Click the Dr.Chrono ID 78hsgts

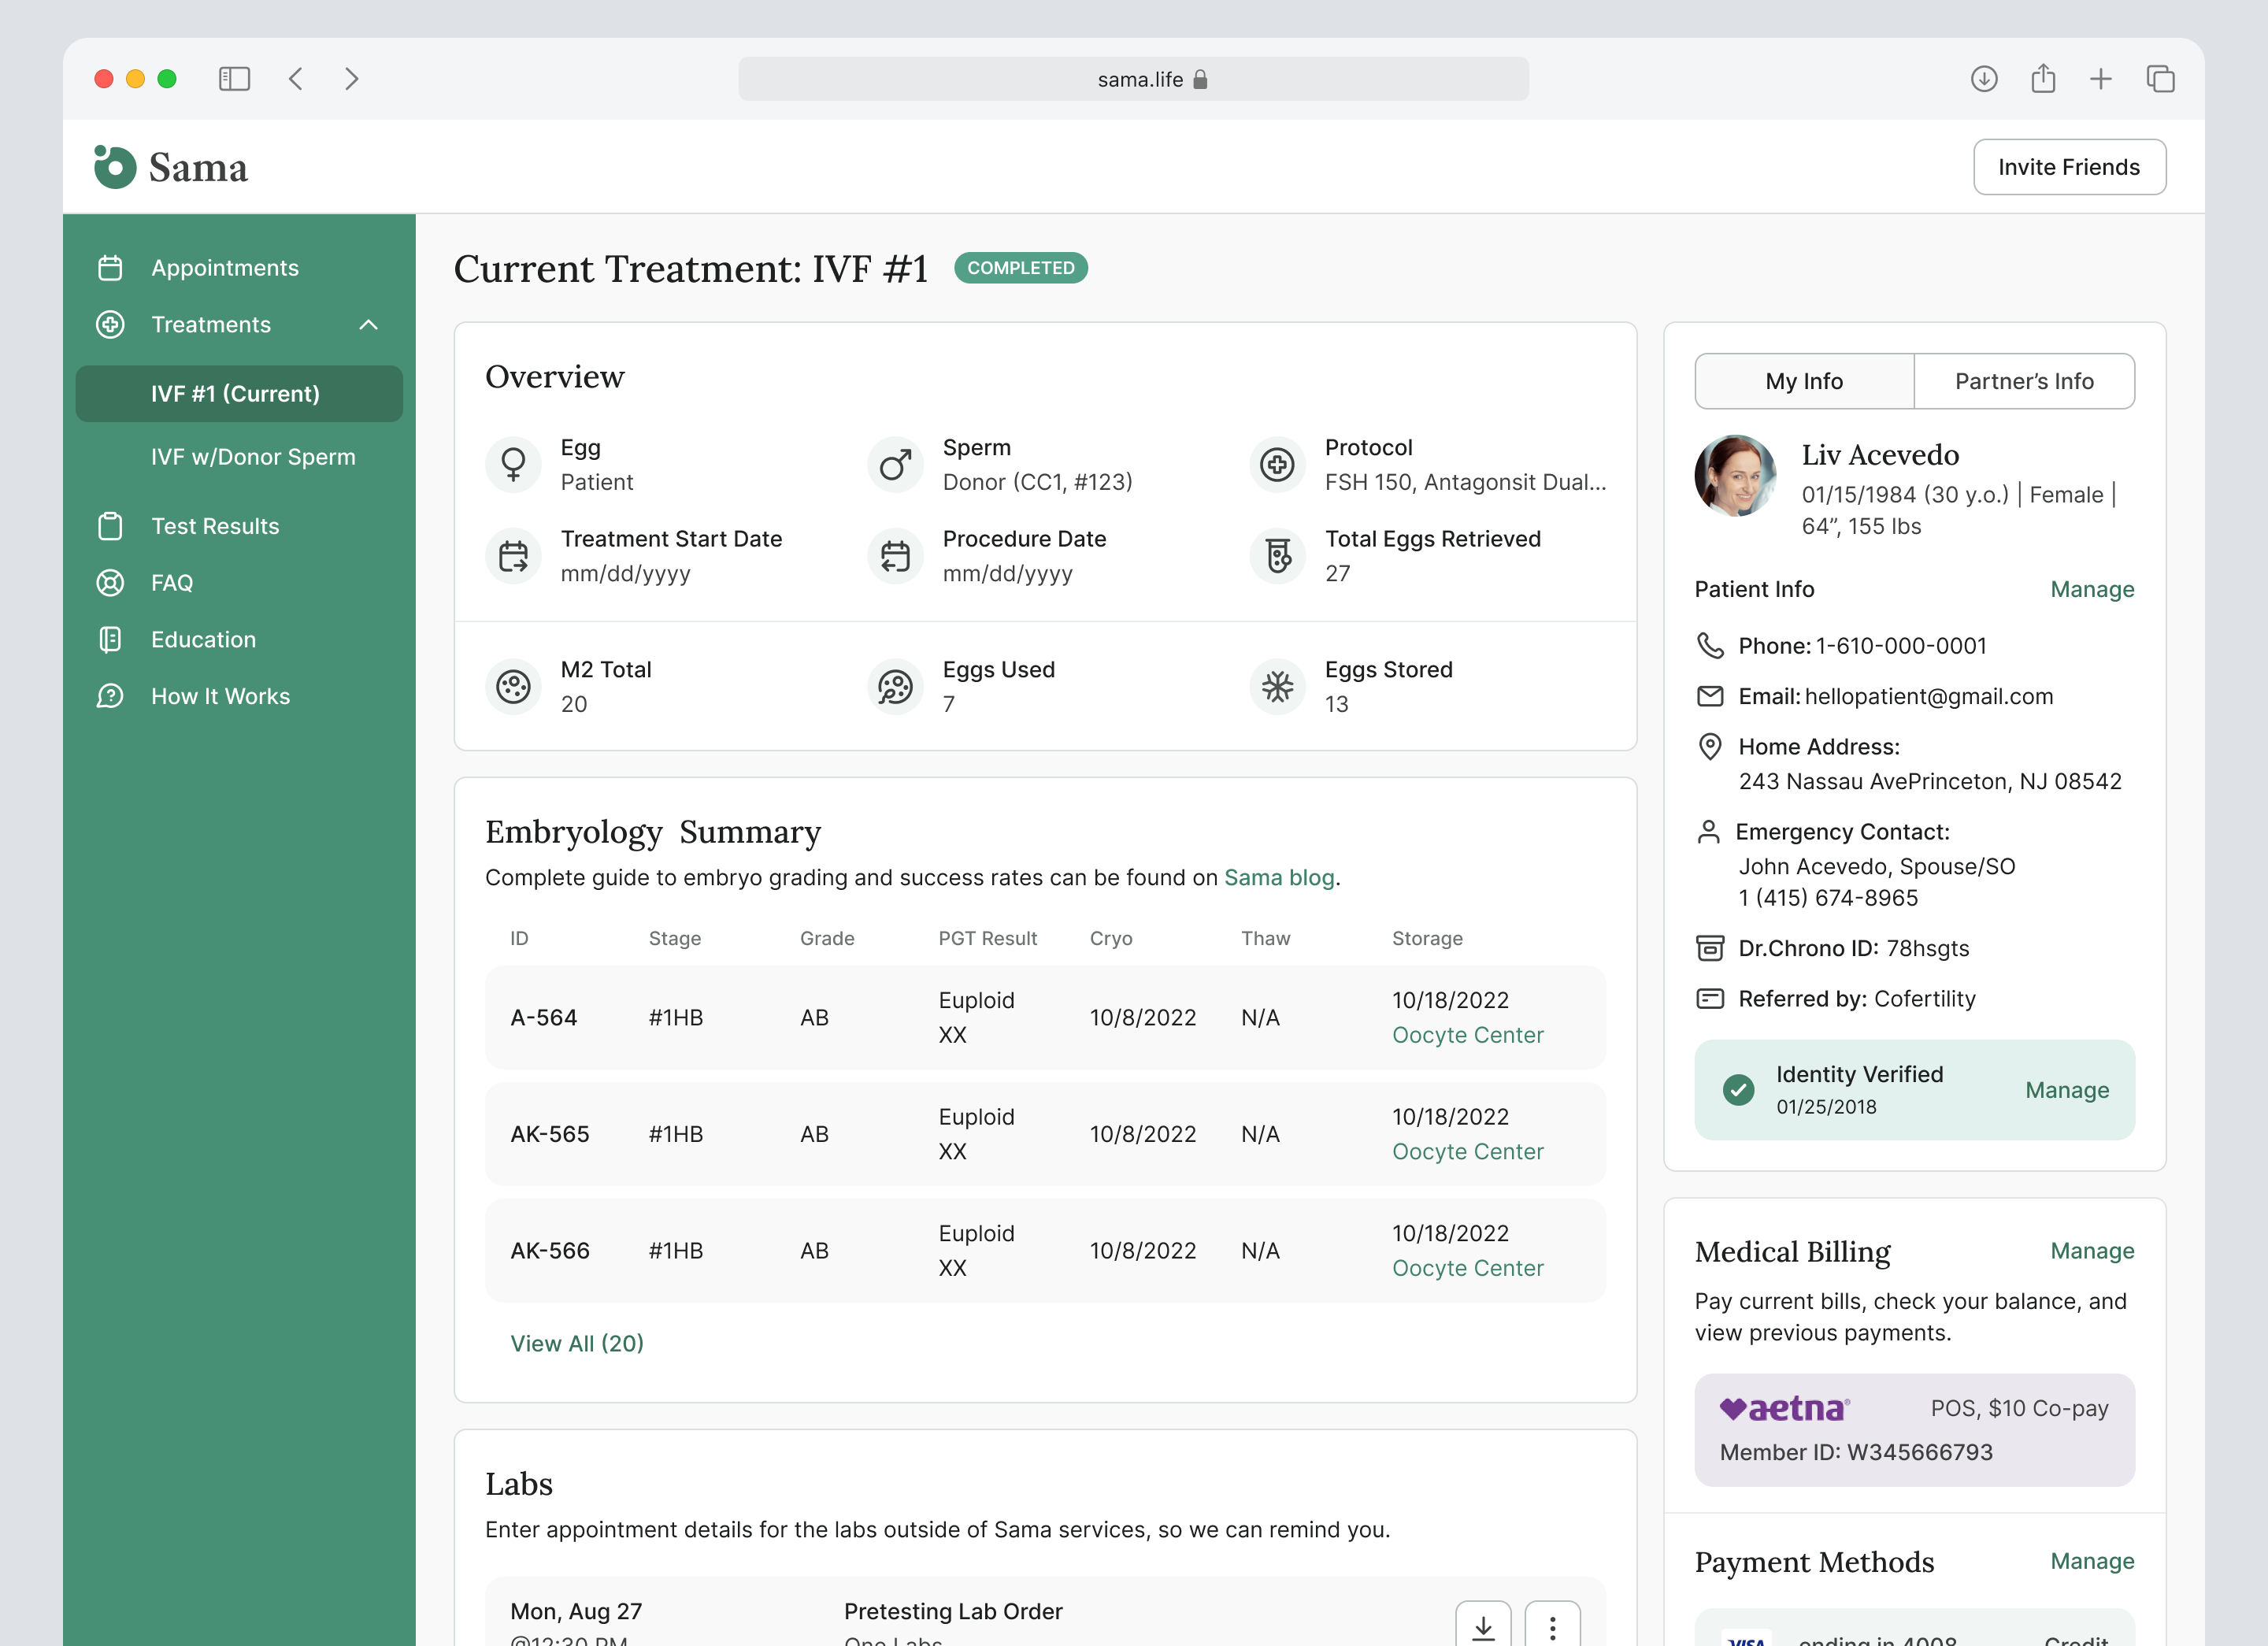pyautogui.click(x=1927, y=948)
